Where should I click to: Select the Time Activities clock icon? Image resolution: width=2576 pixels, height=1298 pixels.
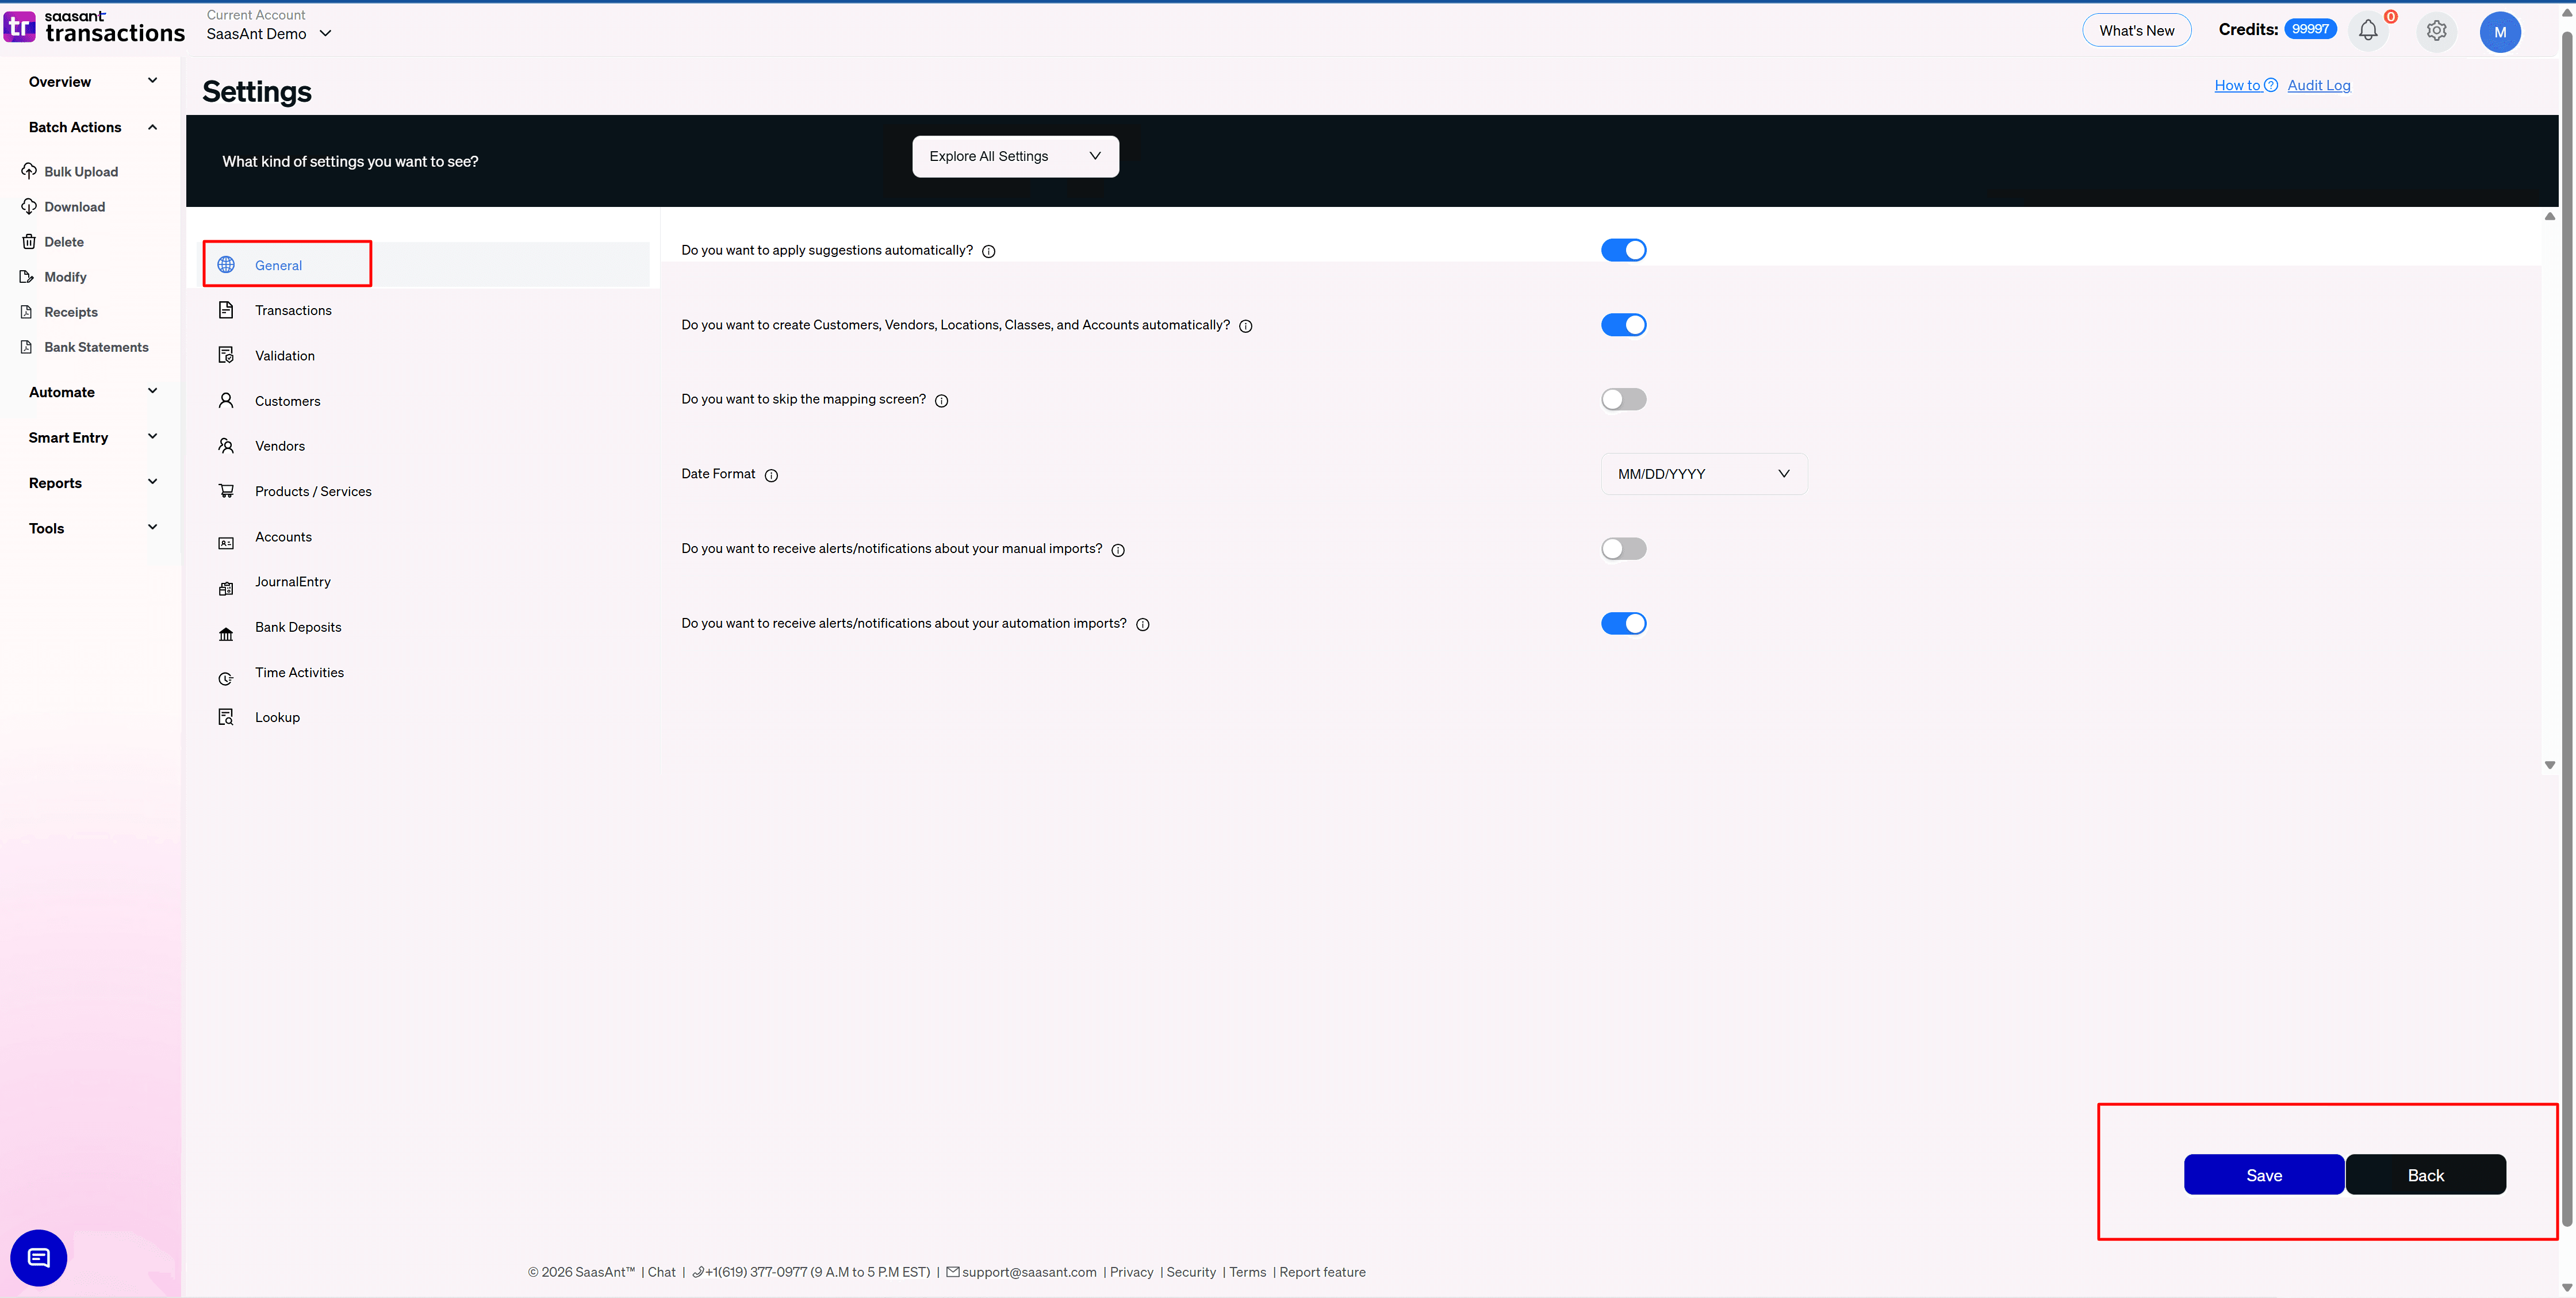226,678
